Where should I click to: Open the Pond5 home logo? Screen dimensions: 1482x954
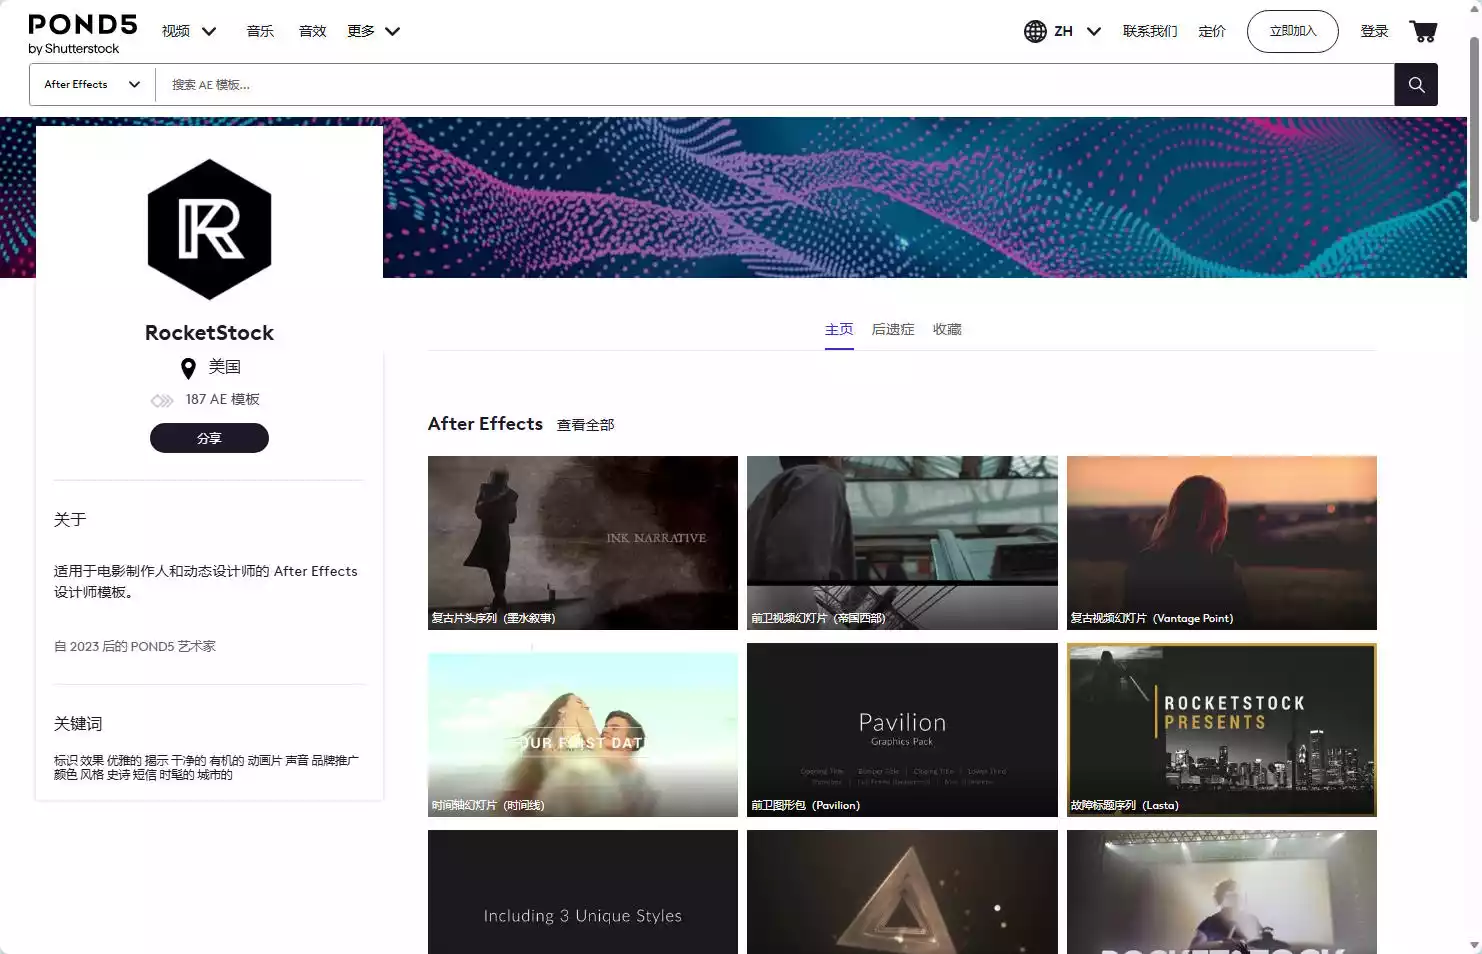coord(83,34)
